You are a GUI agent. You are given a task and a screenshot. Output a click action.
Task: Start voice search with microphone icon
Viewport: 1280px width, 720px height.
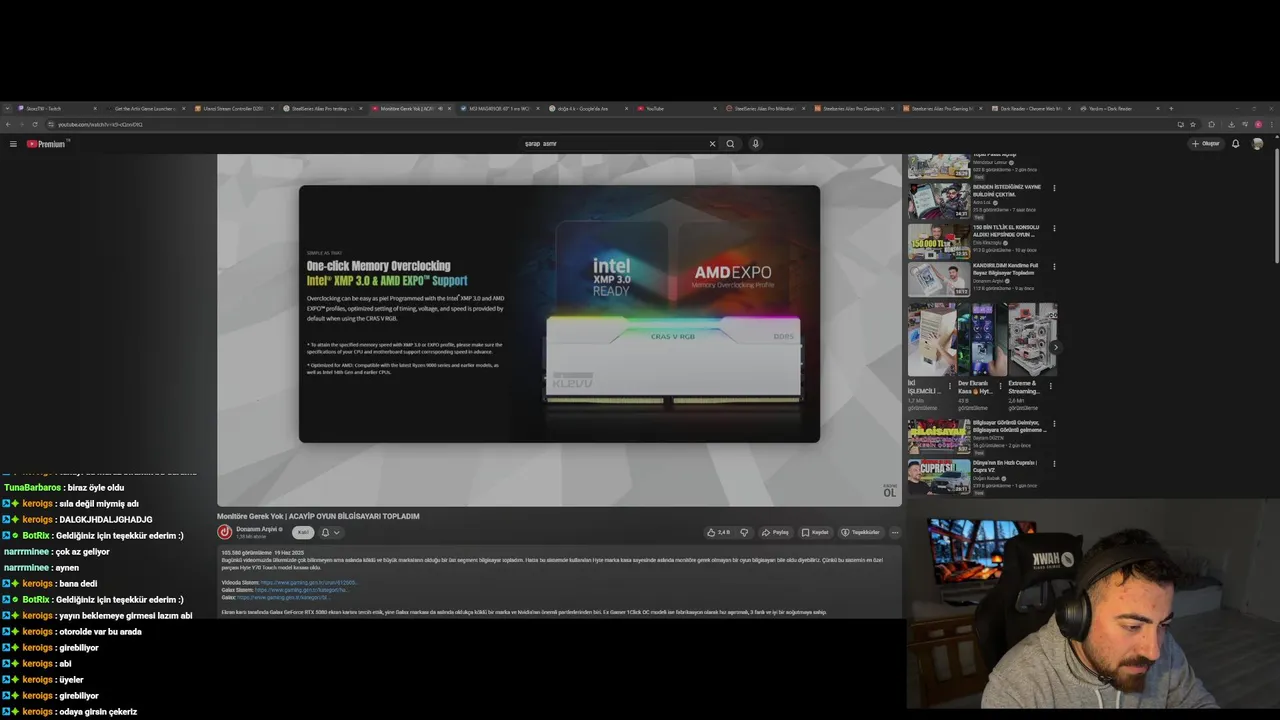coord(755,144)
